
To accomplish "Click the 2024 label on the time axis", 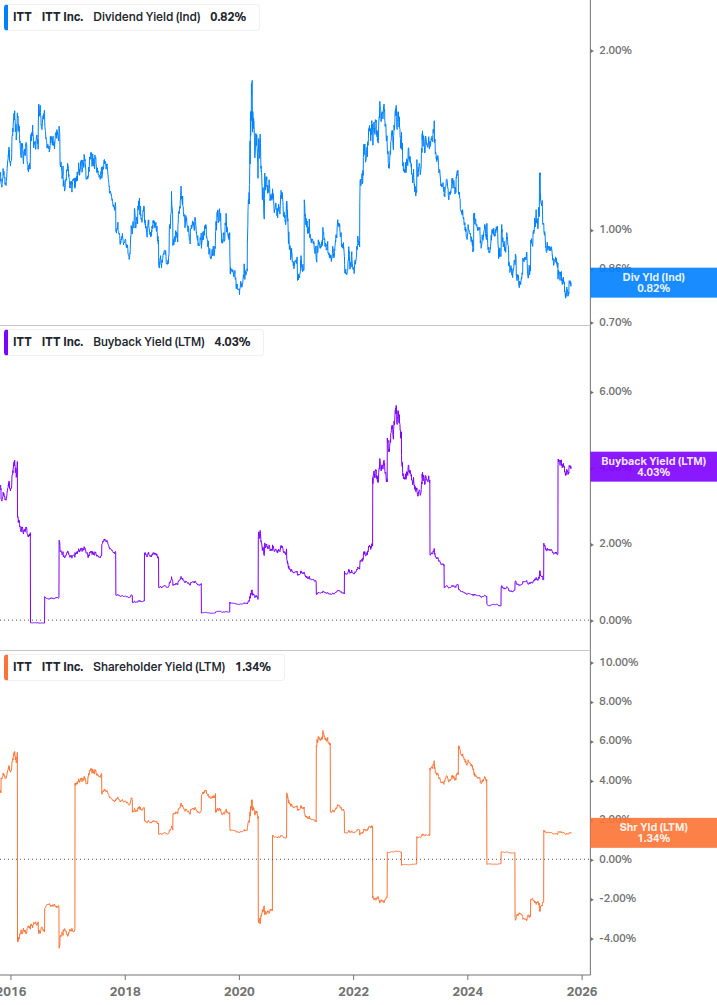I will tap(468, 991).
